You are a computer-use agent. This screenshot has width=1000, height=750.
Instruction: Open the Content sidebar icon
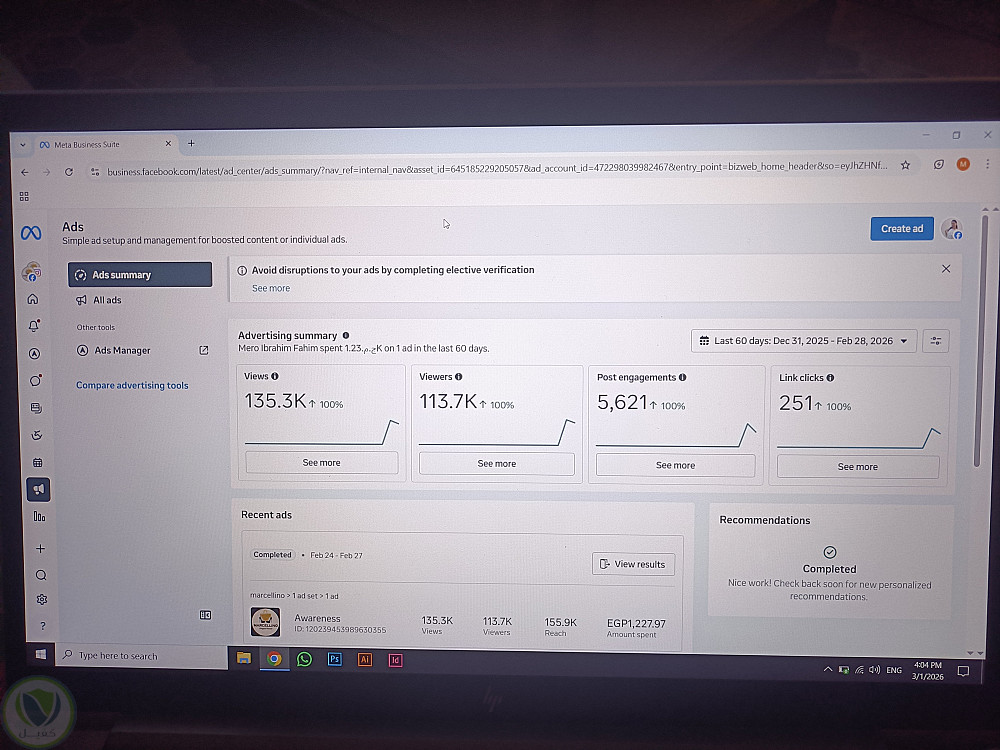click(x=36, y=408)
